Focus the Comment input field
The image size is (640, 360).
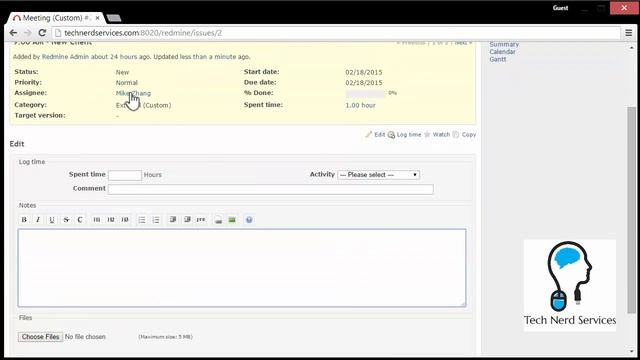(x=271, y=189)
